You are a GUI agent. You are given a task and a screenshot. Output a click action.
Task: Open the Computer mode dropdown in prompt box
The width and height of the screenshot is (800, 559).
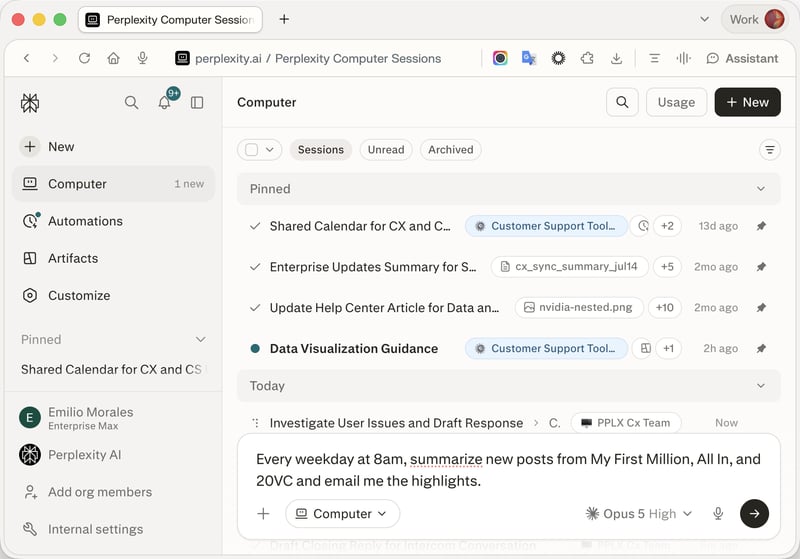click(x=342, y=513)
